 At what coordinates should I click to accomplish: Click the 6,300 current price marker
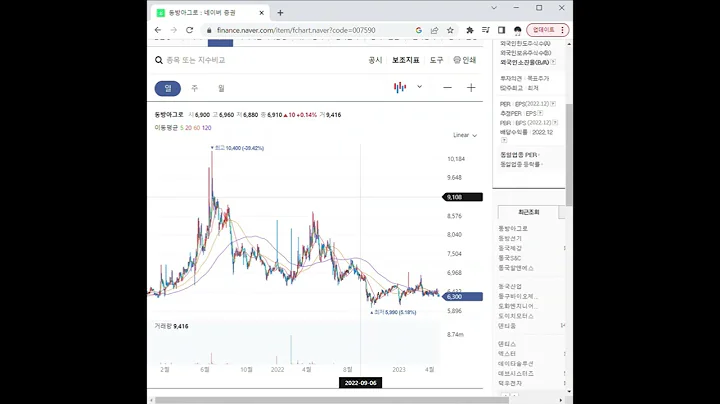pyautogui.click(x=462, y=297)
